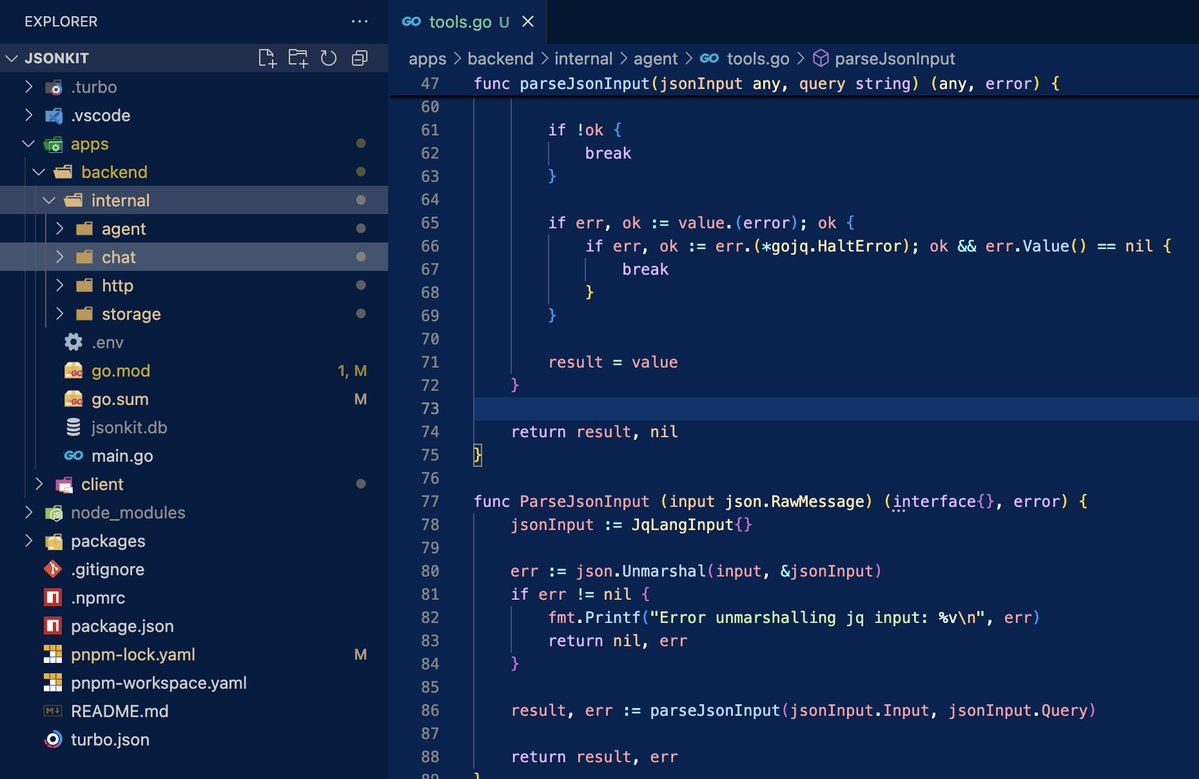Image resolution: width=1199 pixels, height=779 pixels.
Task: Click the go.mod file icon
Action: coord(73,371)
